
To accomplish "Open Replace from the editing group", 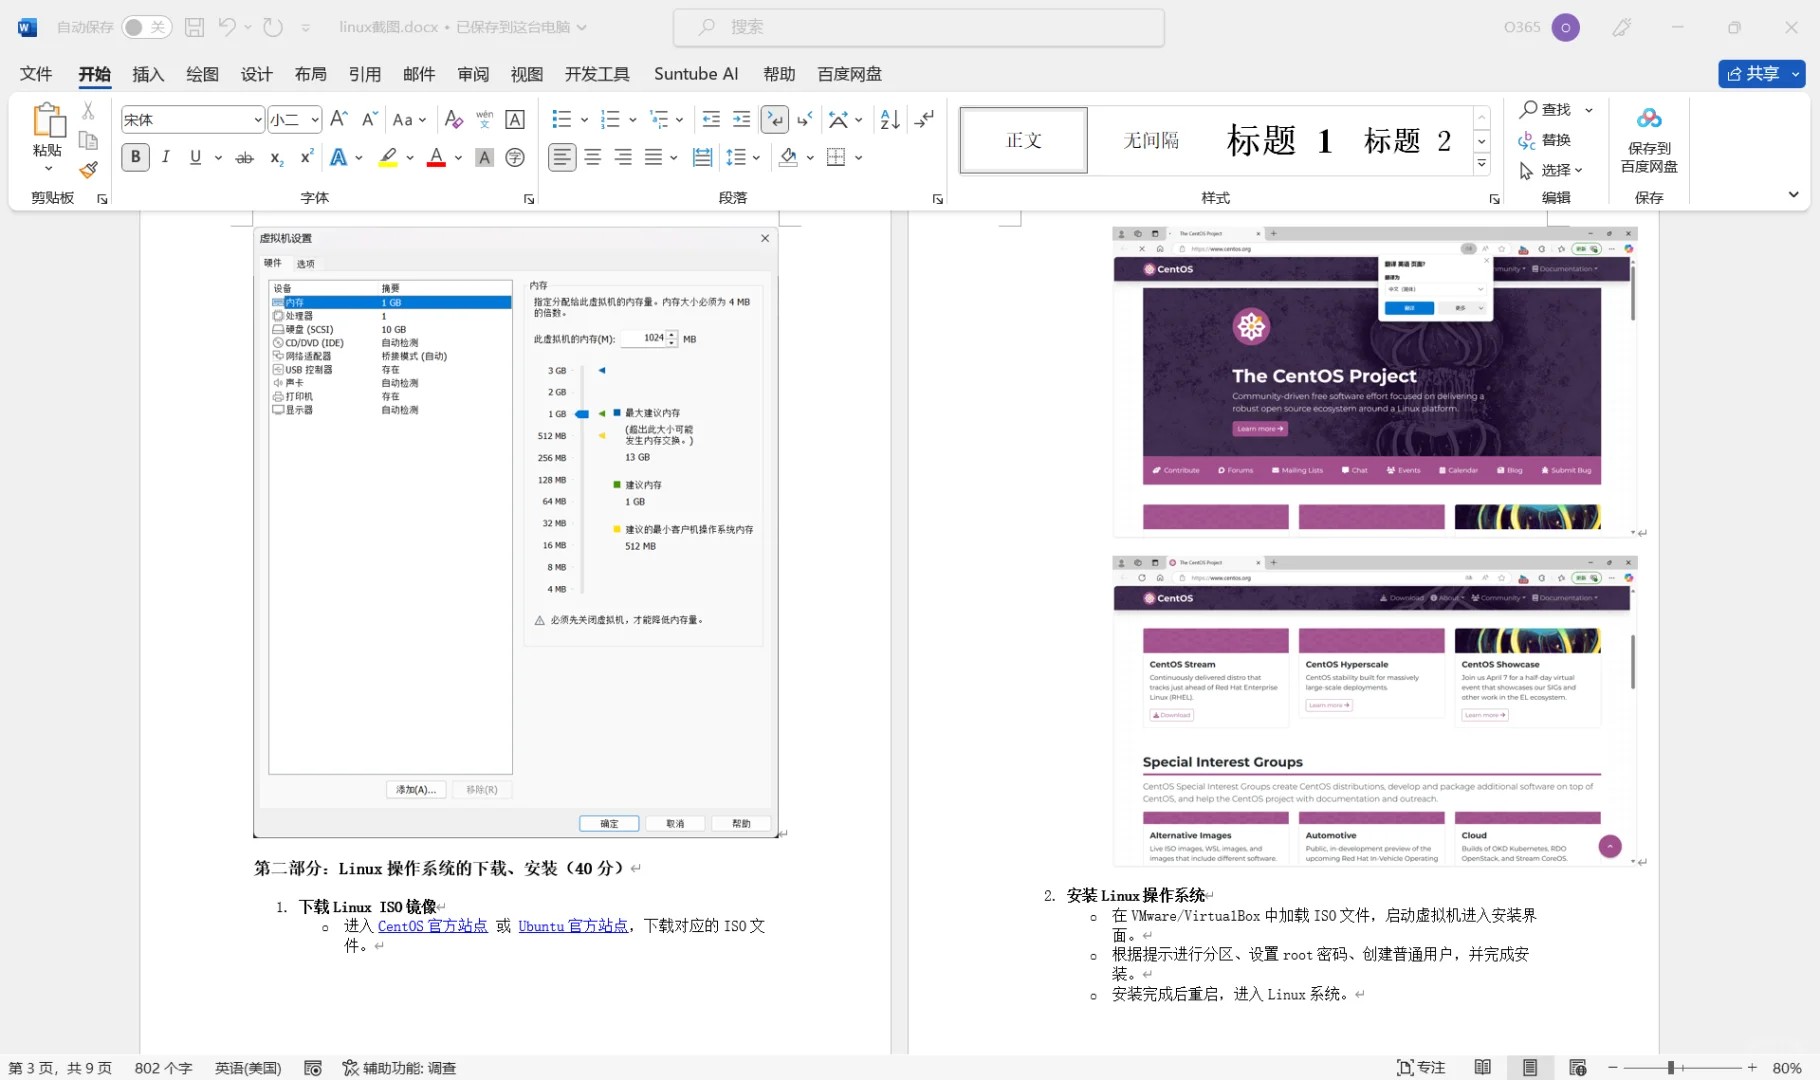I will click(x=1548, y=140).
